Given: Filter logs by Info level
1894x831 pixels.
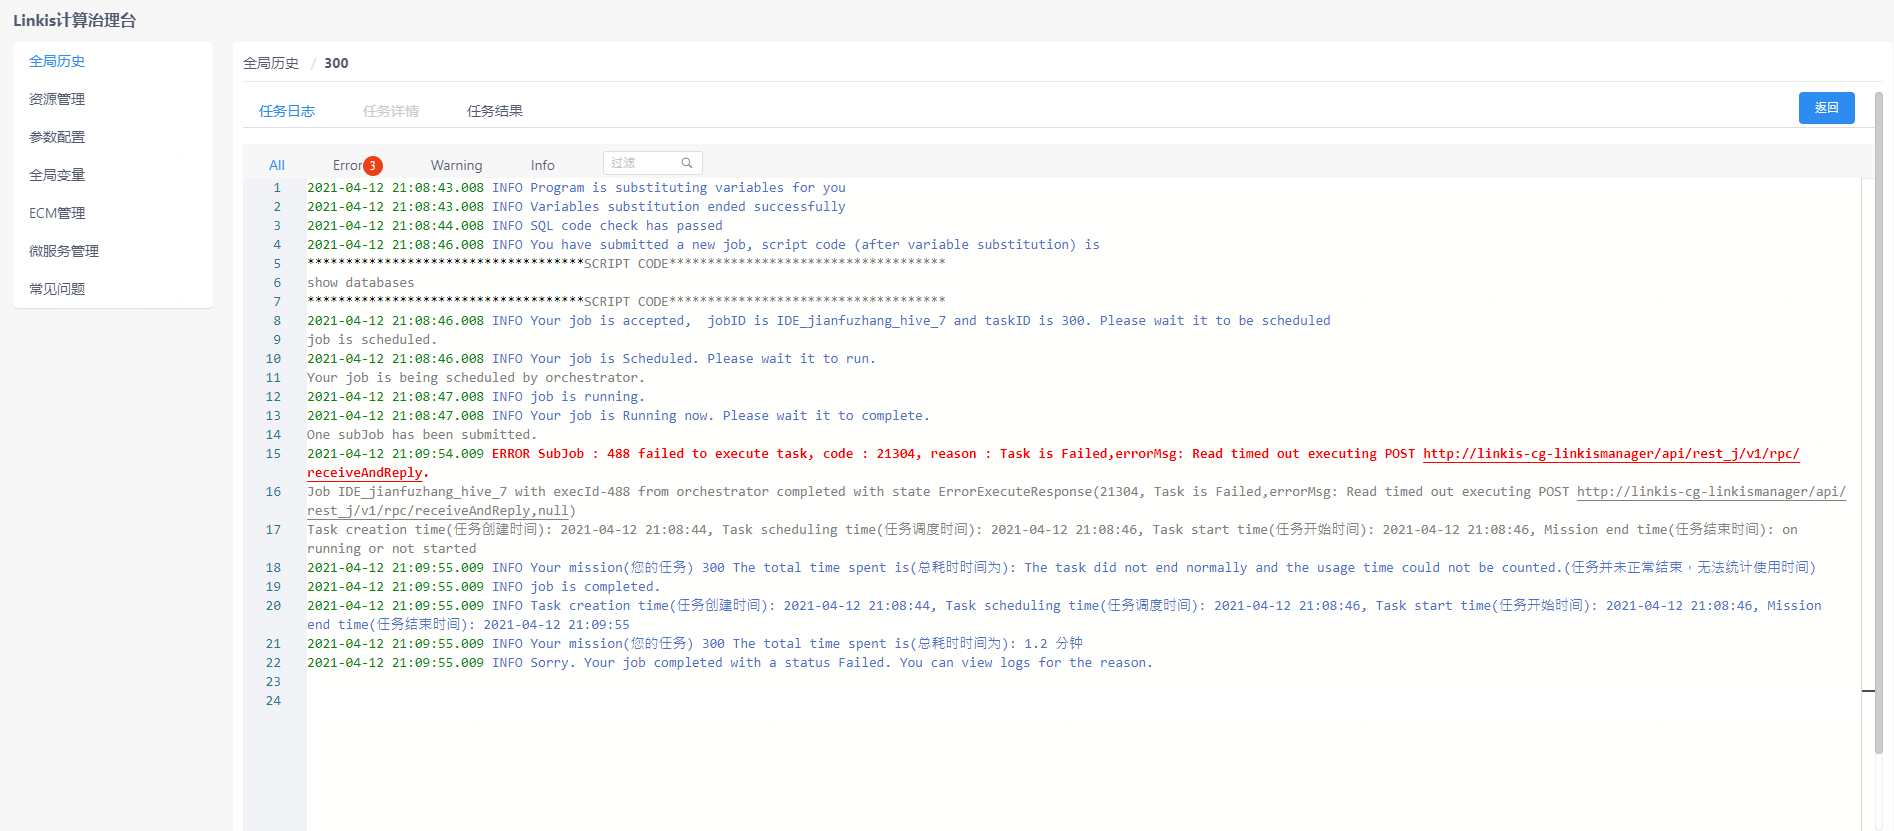Looking at the screenshot, I should coord(542,166).
